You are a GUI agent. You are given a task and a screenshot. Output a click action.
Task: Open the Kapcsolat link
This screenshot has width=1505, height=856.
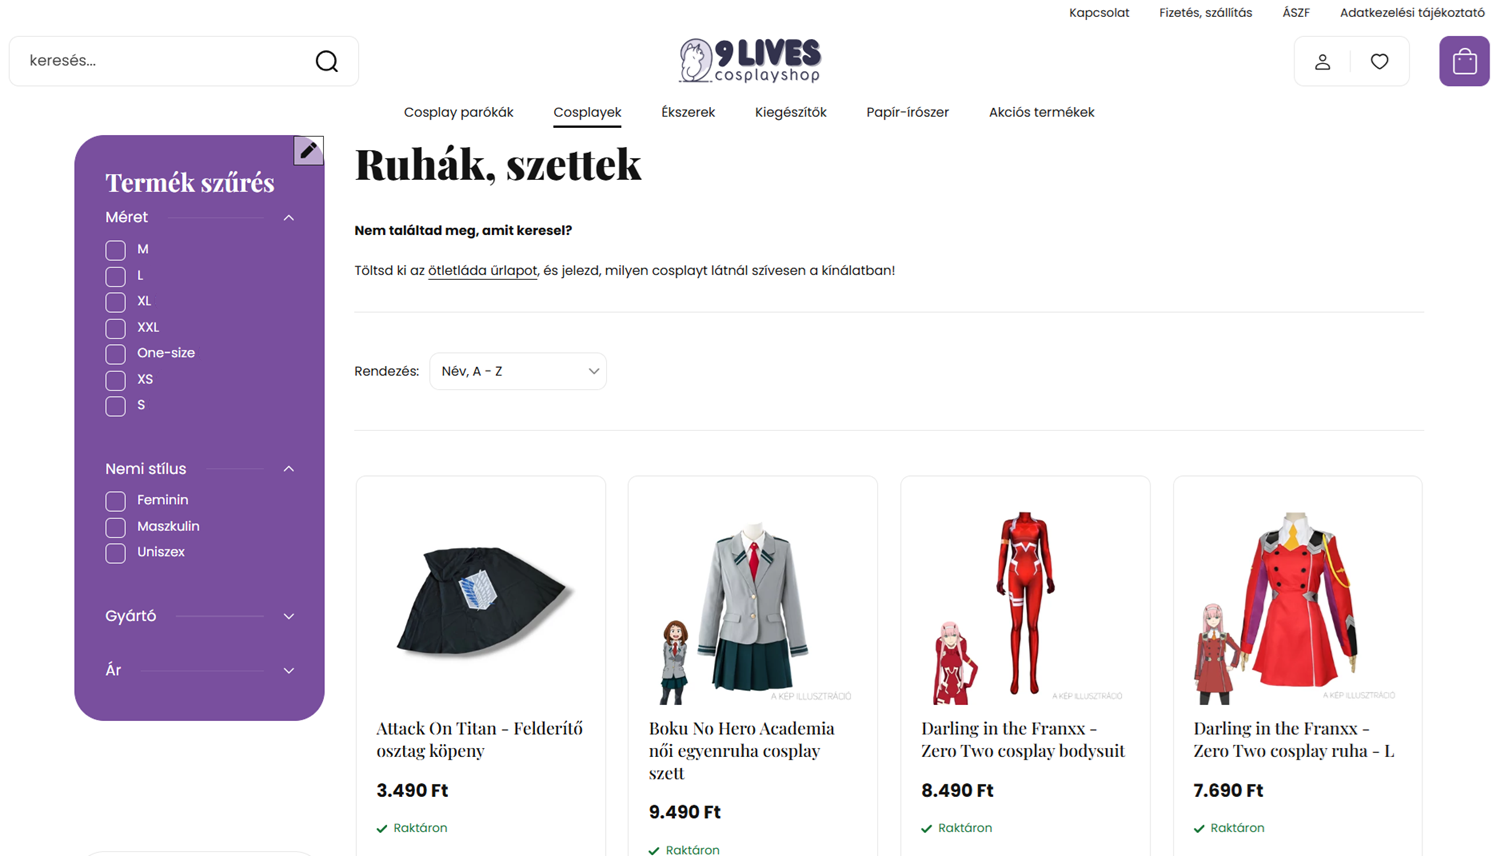(x=1099, y=13)
